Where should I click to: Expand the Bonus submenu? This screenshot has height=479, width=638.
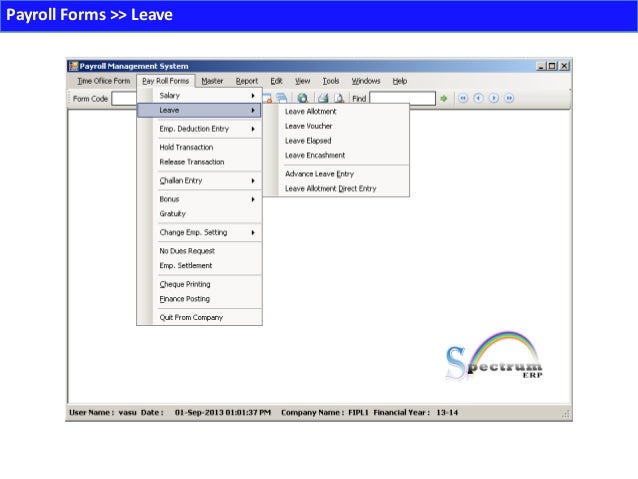click(x=199, y=199)
